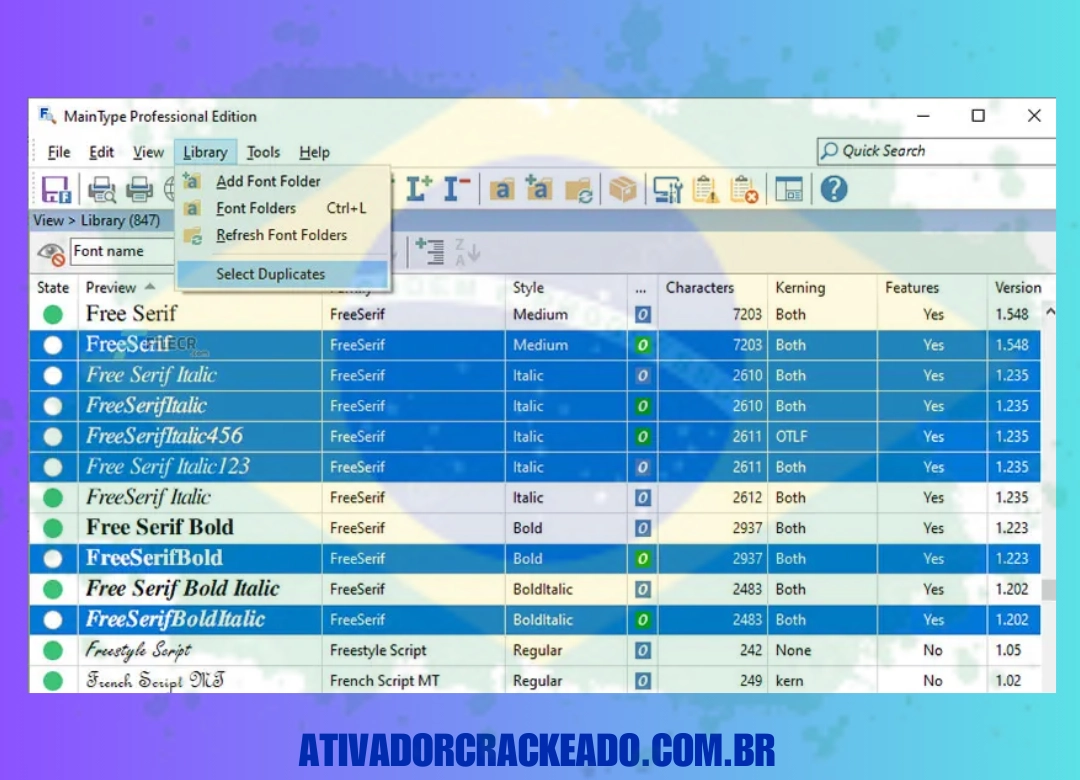
Task: Open the Tools menu
Action: coord(263,152)
